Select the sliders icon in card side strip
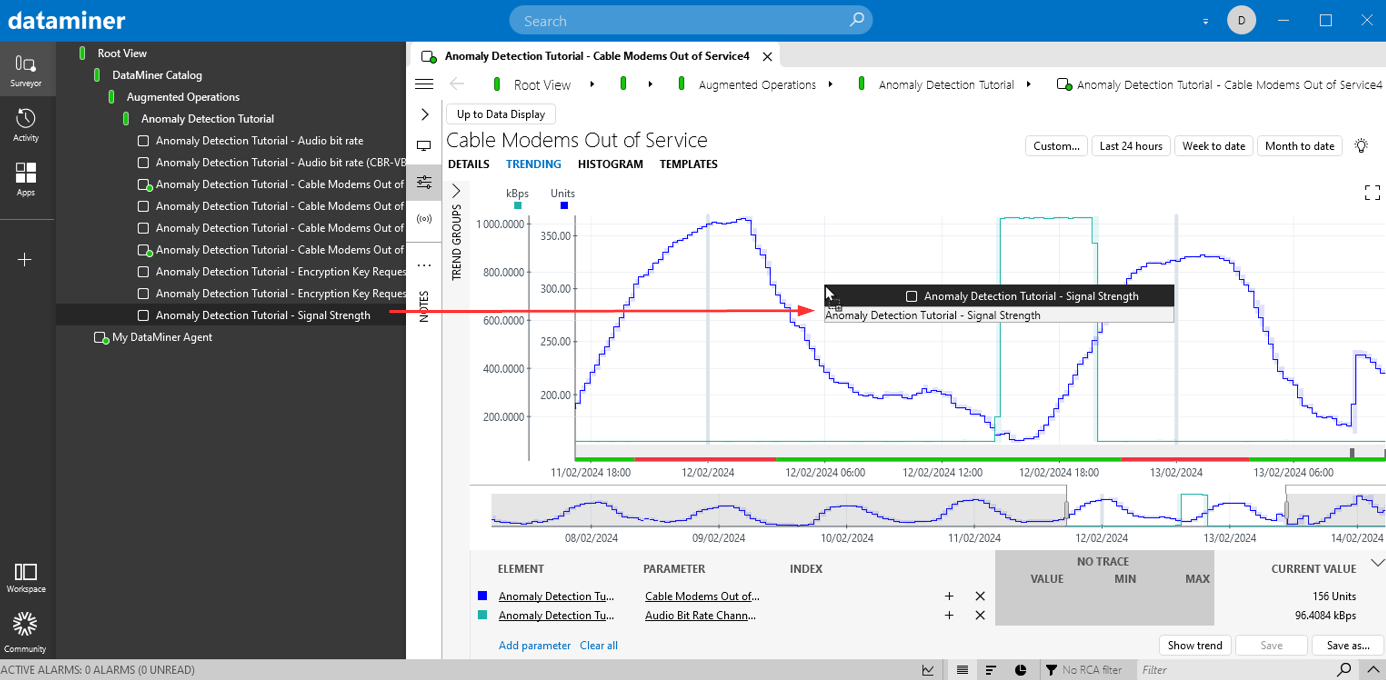The image size is (1386, 680). click(424, 182)
